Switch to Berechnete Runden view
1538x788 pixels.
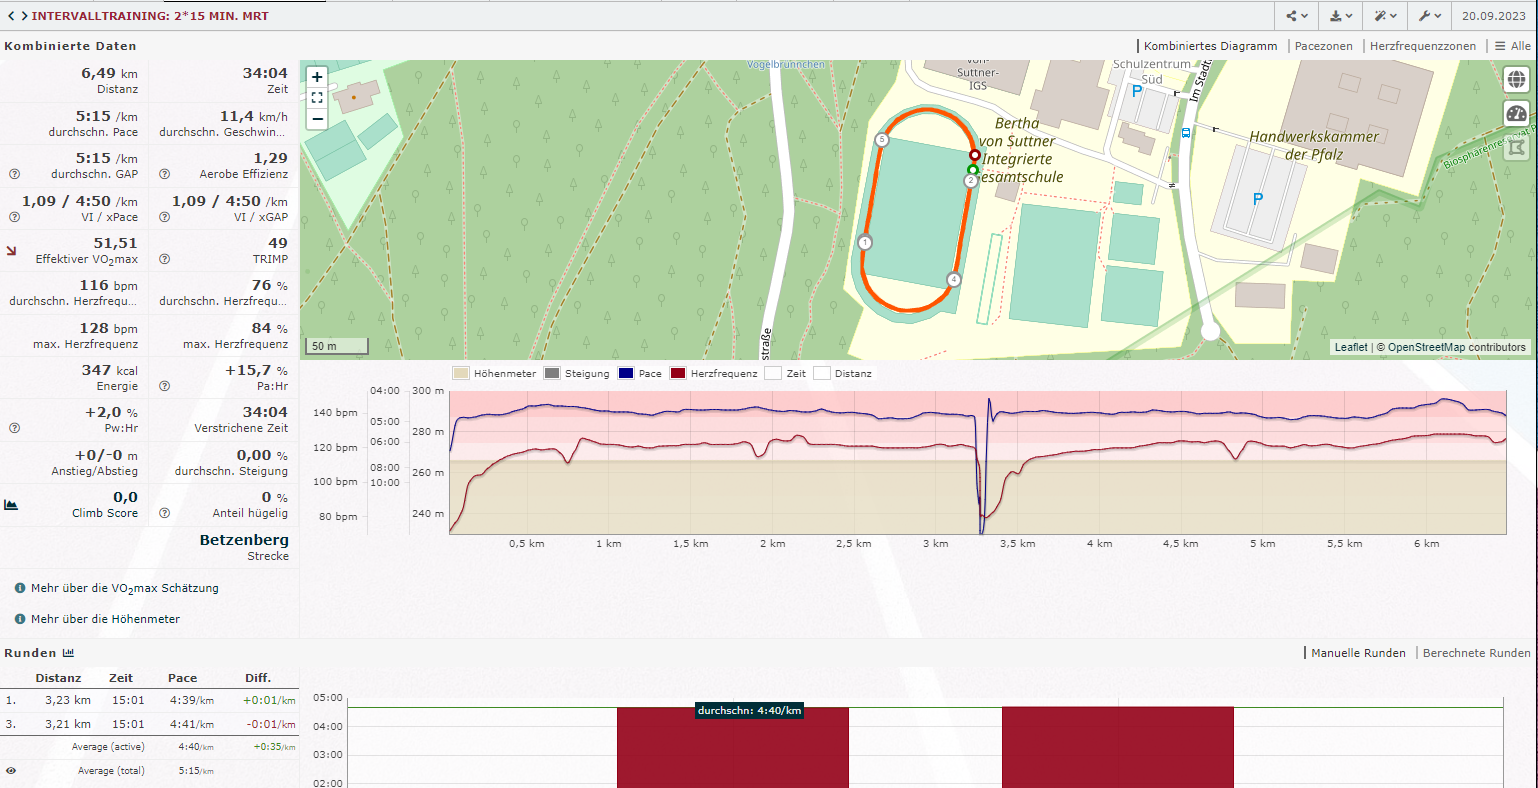(x=1476, y=653)
